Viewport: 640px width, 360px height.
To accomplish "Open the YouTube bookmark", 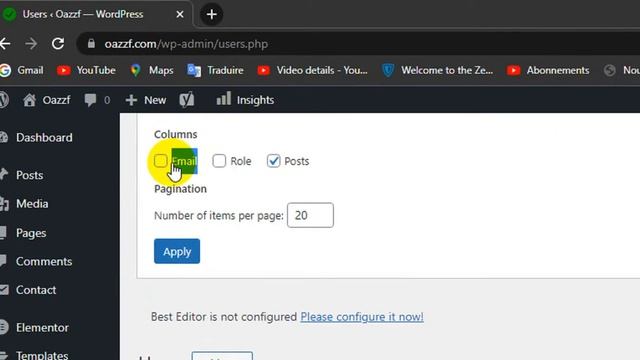I will [86, 70].
